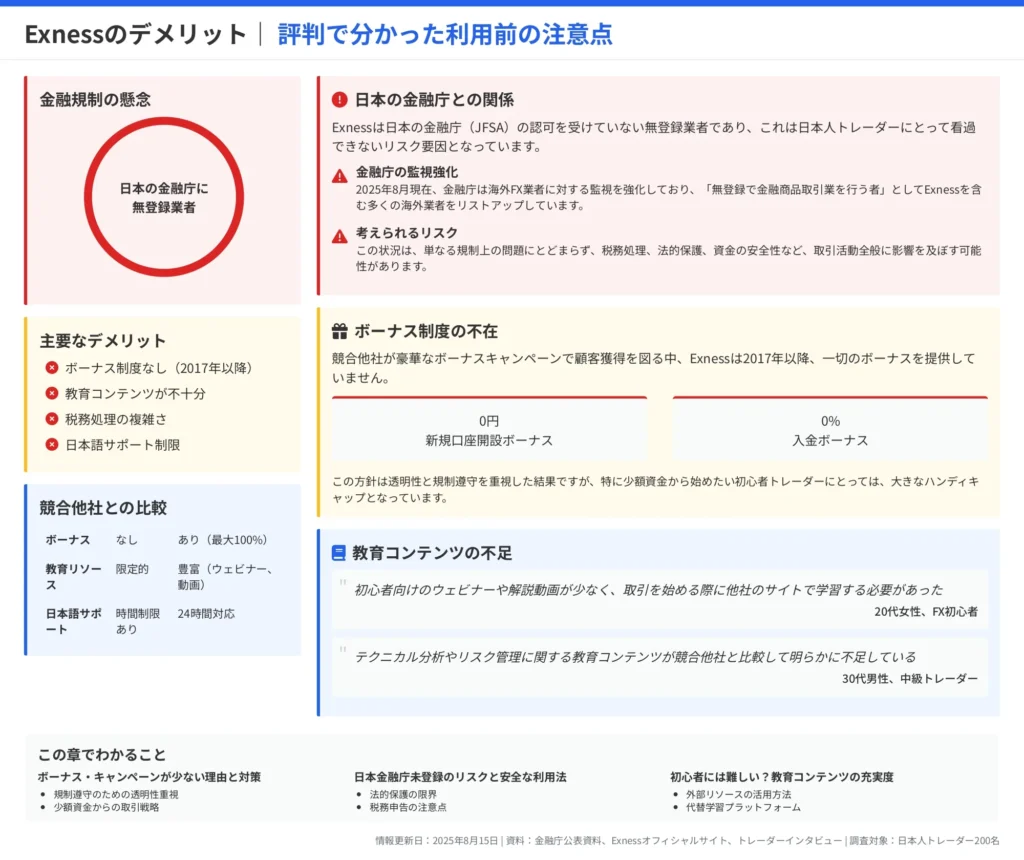This screenshot has height=860, width=1024.
Task: Click the list item 教育コンテンツが不十分
Action: [x=135, y=393]
